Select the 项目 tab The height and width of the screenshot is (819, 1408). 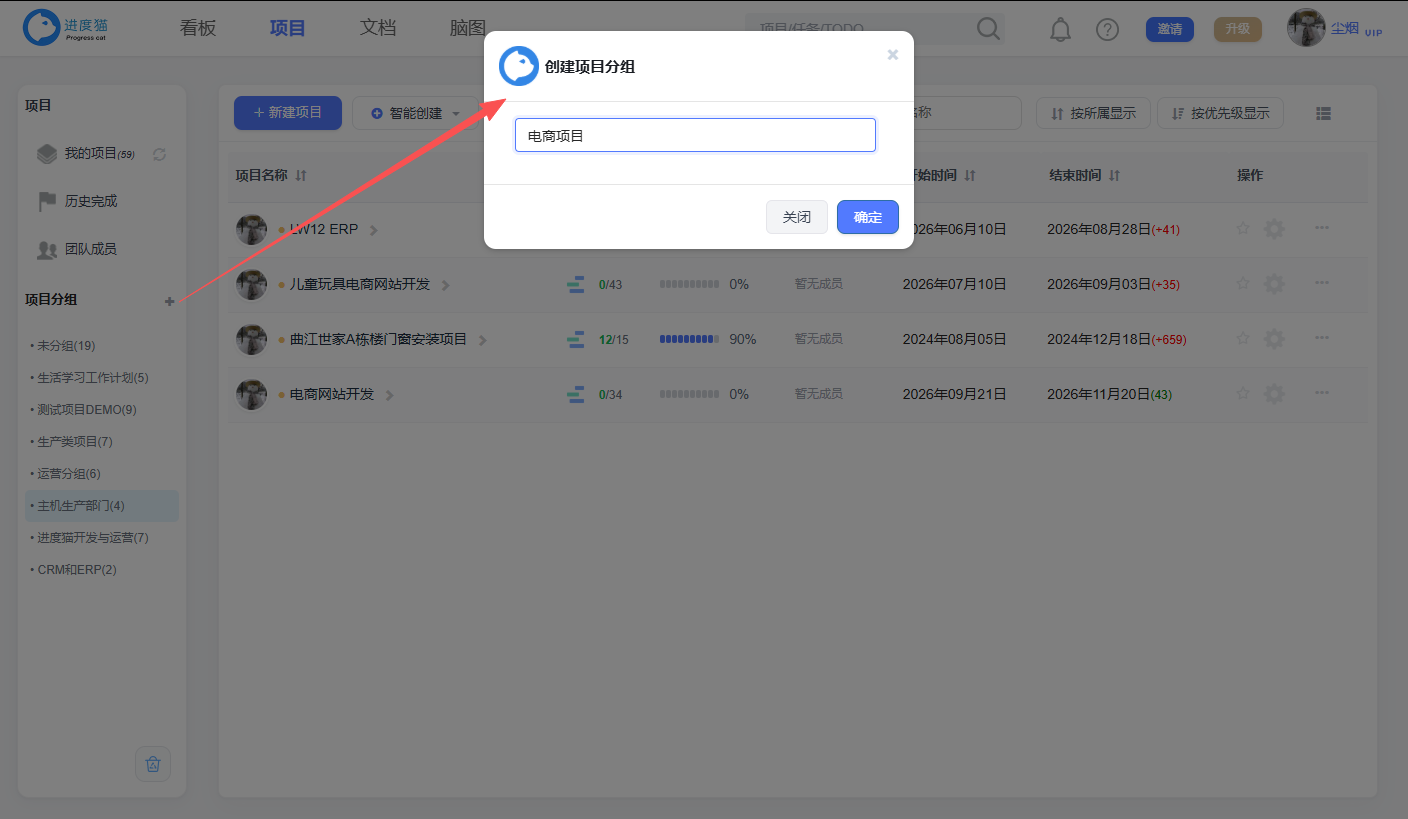288,28
